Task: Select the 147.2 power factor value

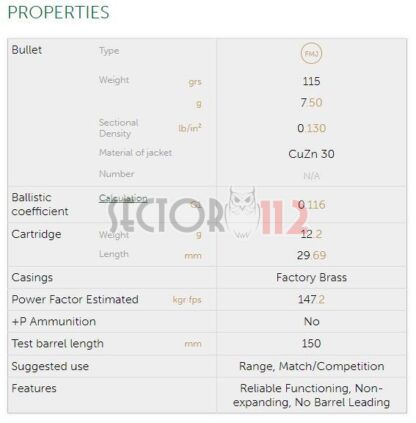Action: click(x=311, y=300)
